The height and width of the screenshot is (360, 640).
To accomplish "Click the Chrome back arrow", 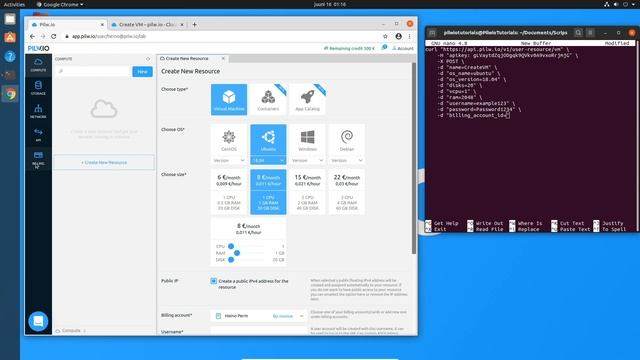I will coord(32,36).
